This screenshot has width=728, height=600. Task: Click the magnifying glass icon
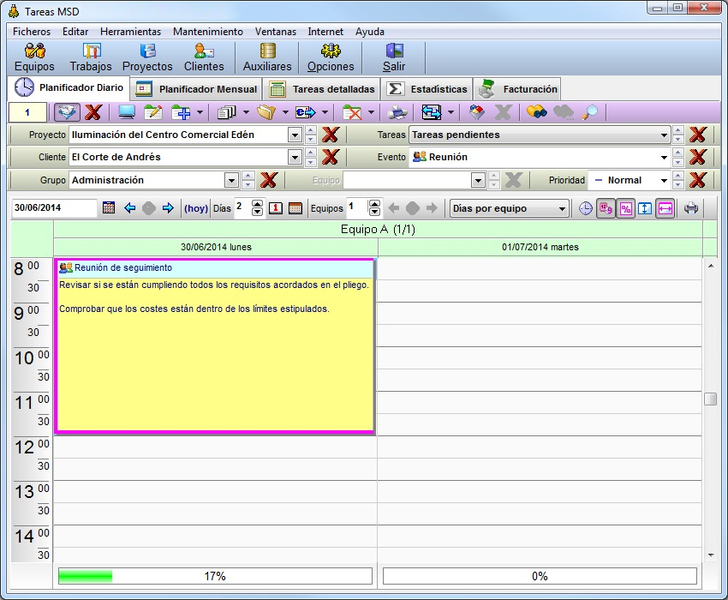point(590,112)
